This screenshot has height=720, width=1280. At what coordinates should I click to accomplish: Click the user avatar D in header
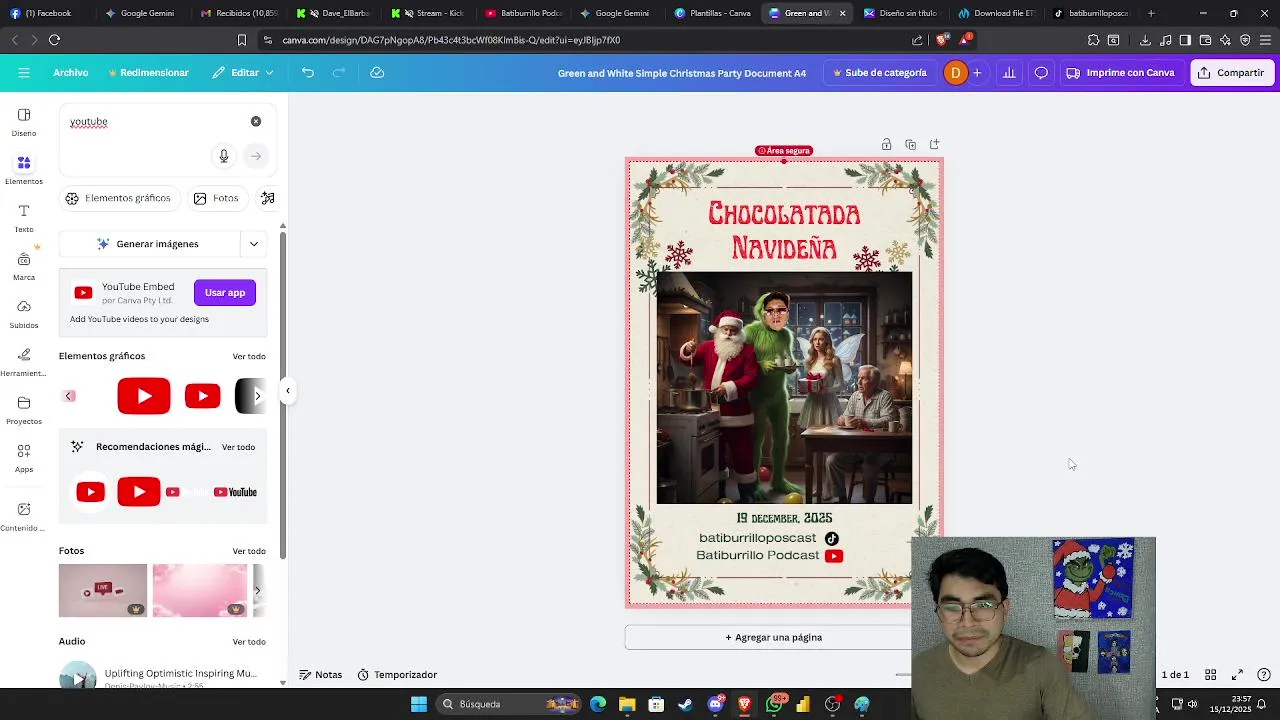(x=955, y=73)
